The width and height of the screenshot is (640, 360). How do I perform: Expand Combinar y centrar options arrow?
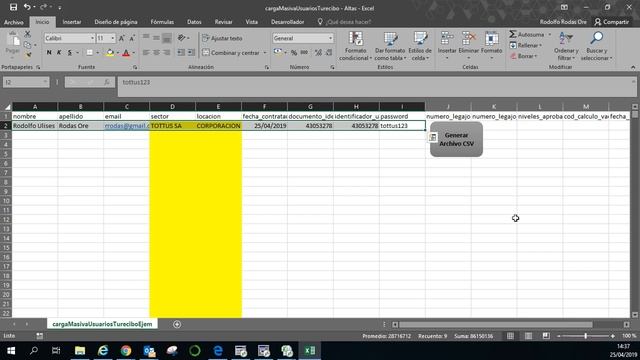click(265, 53)
